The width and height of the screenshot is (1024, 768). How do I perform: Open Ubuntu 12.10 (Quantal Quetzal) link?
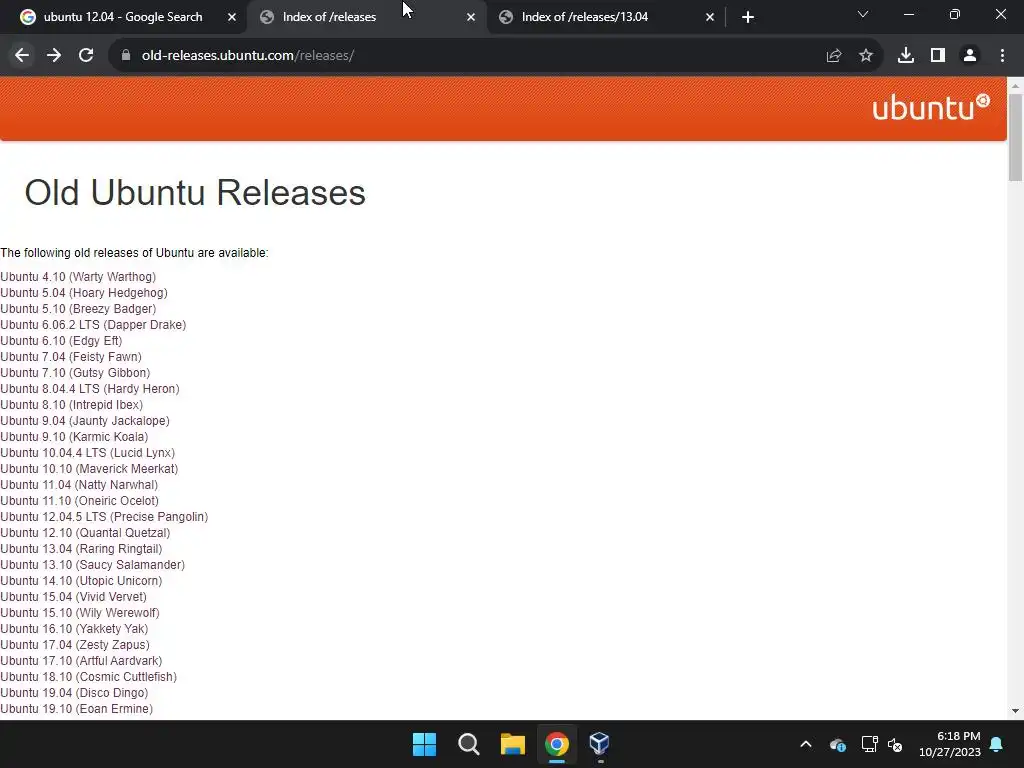click(86, 533)
